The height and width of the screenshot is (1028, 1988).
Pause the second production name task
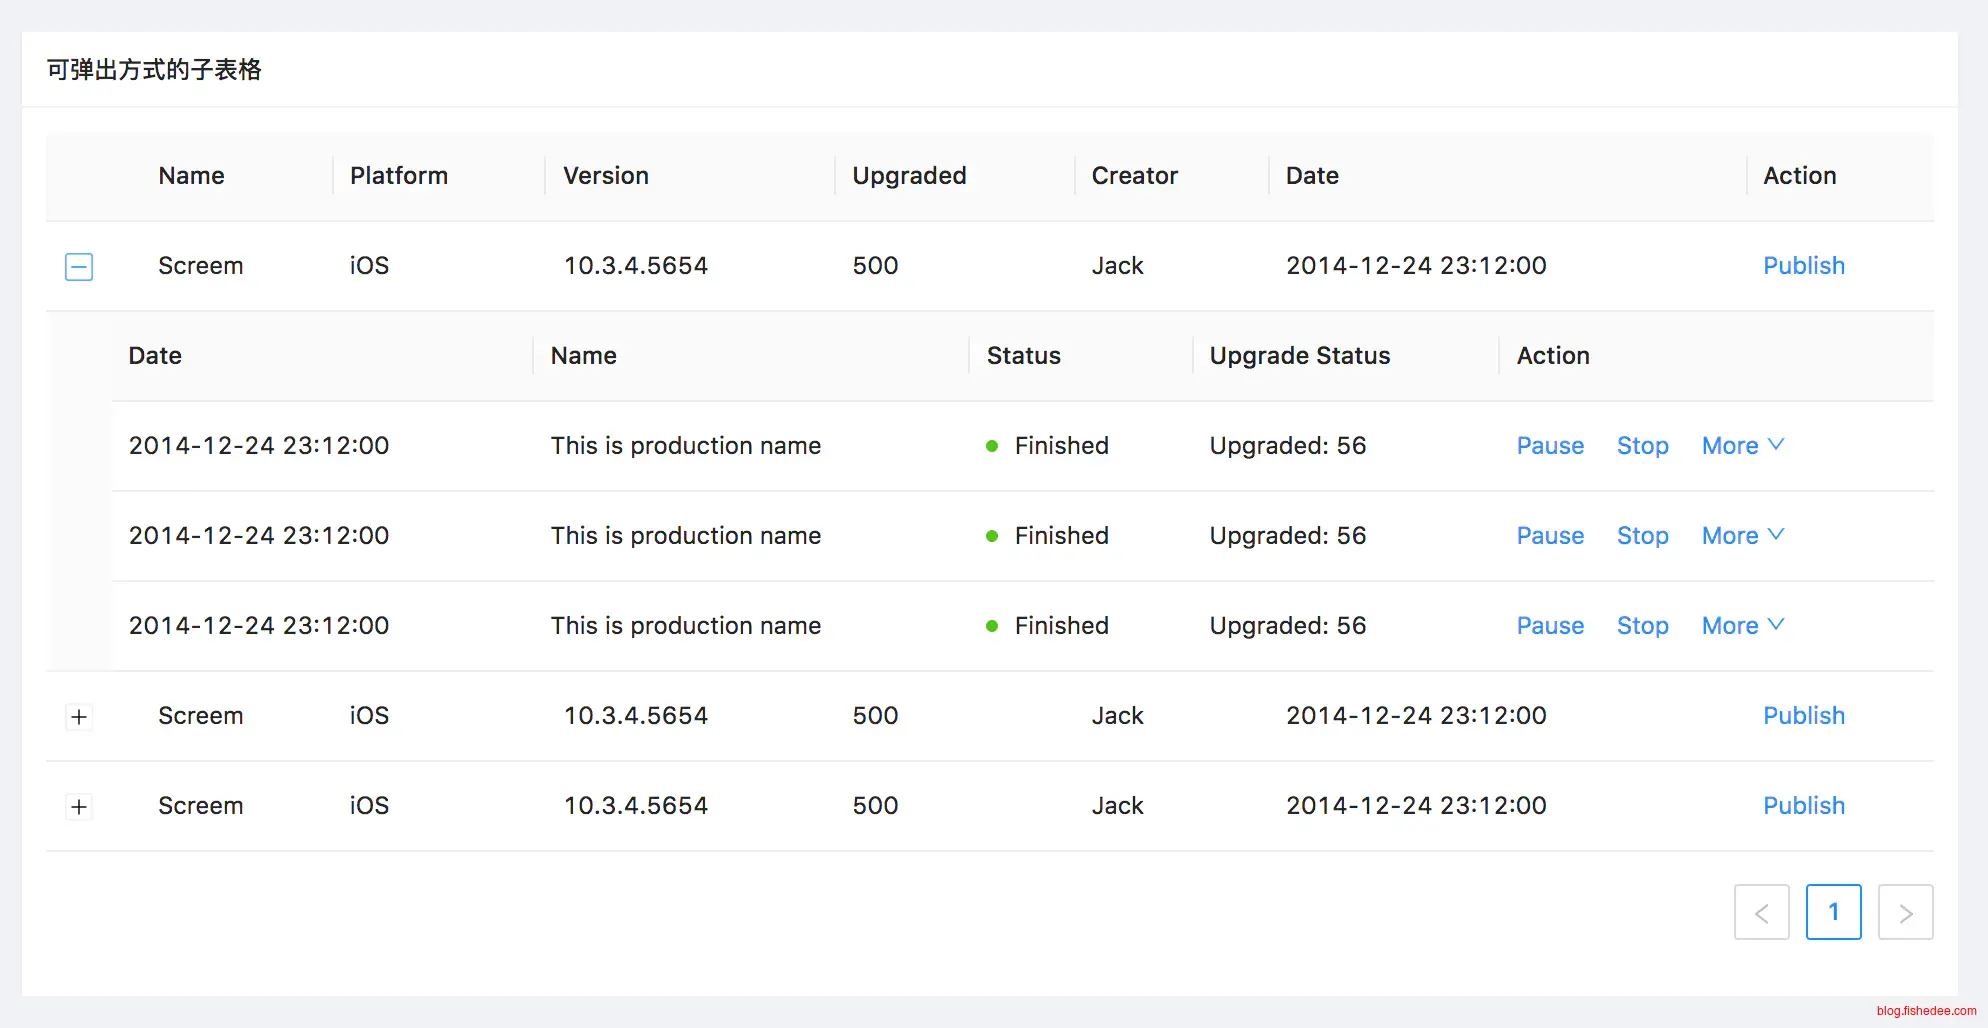[1550, 536]
